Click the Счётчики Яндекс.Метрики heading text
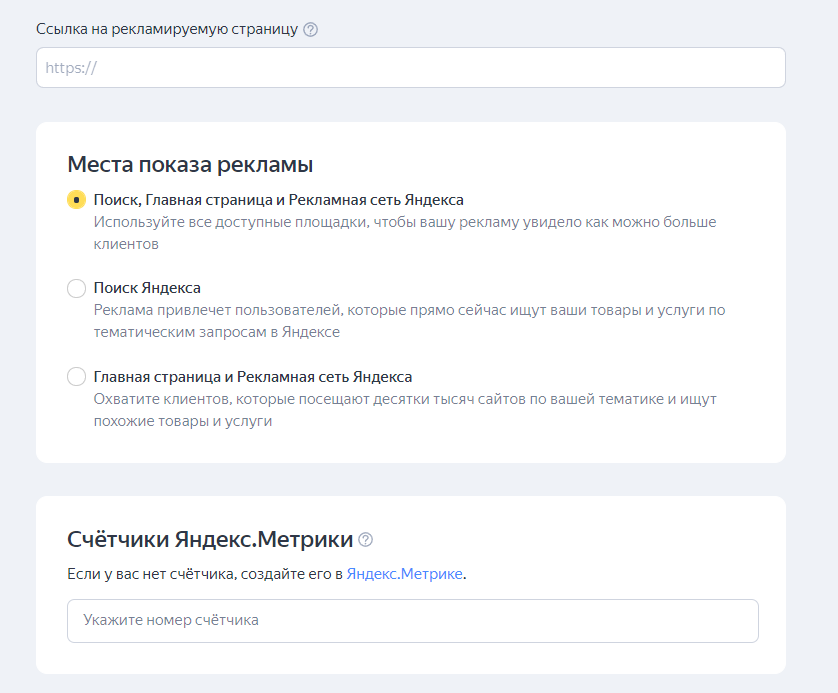This screenshot has width=838, height=693. point(210,539)
